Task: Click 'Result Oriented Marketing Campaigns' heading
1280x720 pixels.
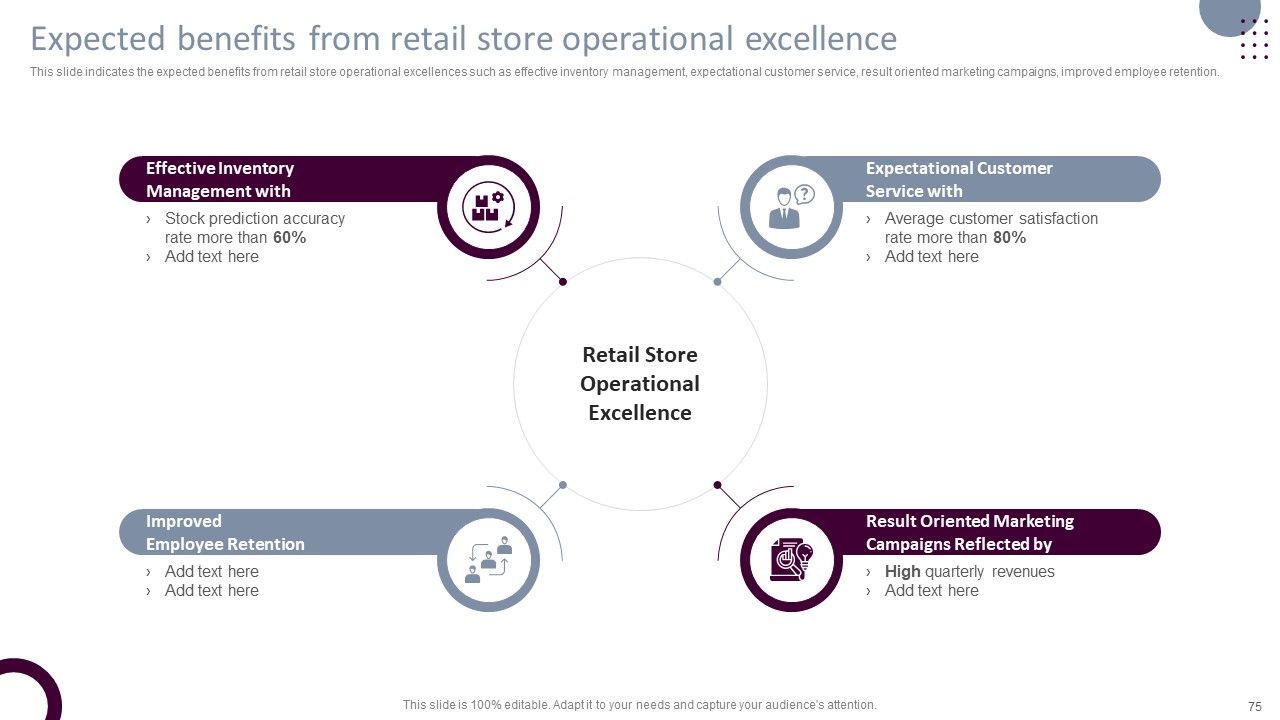Action: (x=969, y=533)
